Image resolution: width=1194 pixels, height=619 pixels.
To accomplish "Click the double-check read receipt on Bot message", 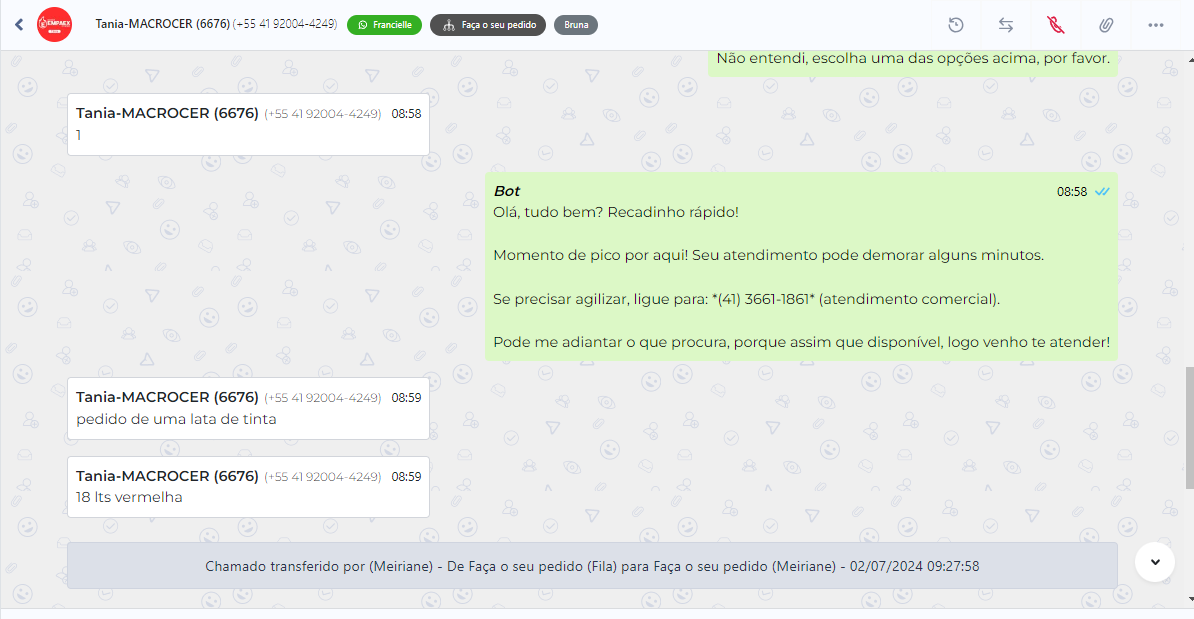I will pyautogui.click(x=1102, y=192).
